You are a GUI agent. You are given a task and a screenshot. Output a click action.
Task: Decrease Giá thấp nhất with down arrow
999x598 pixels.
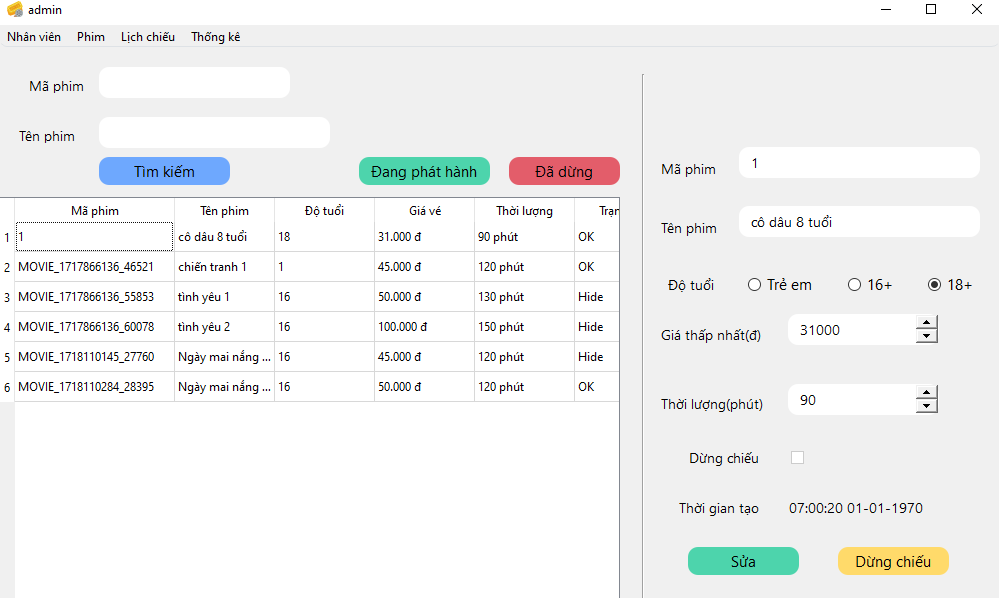926,336
